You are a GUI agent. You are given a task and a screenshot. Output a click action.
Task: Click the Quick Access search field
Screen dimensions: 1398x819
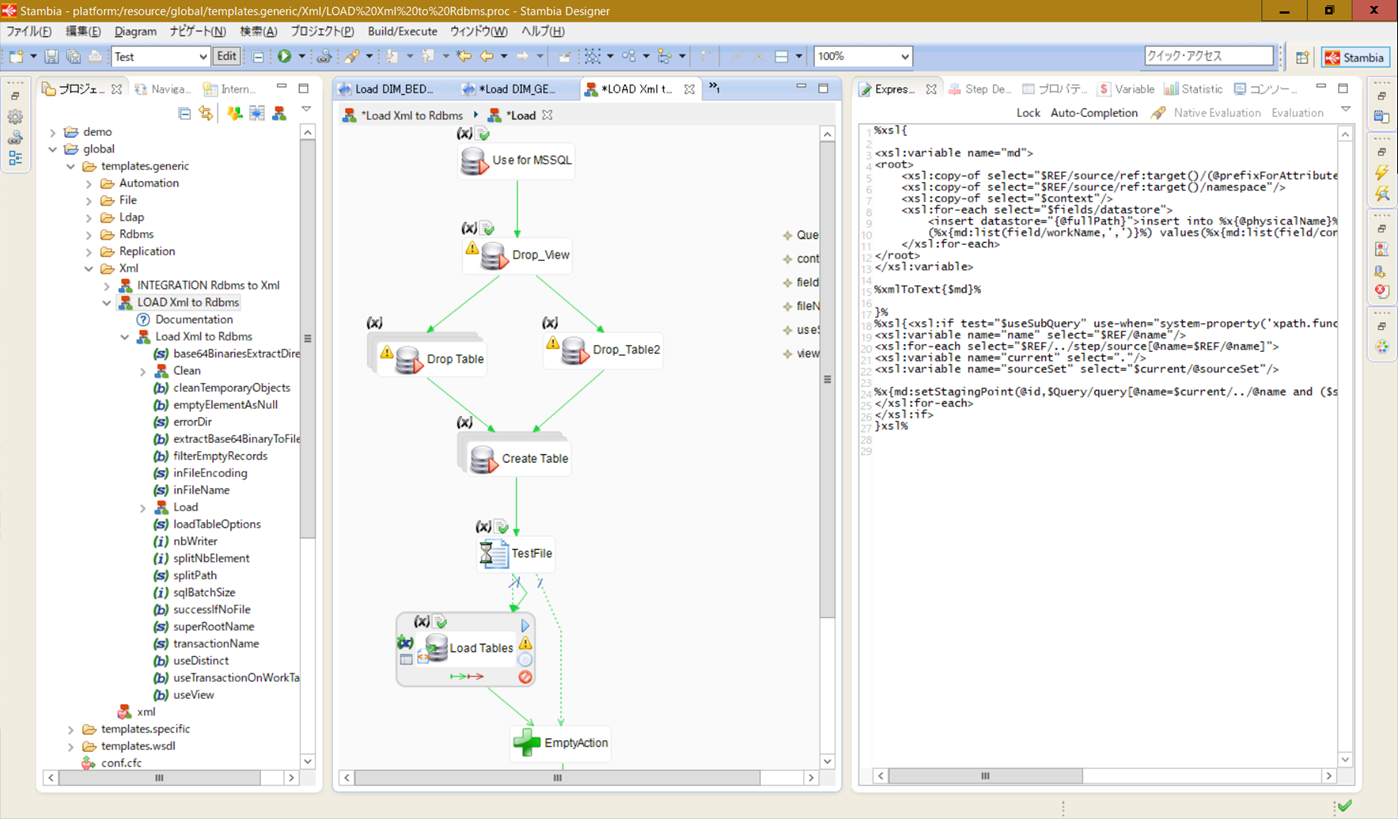[1208, 56]
